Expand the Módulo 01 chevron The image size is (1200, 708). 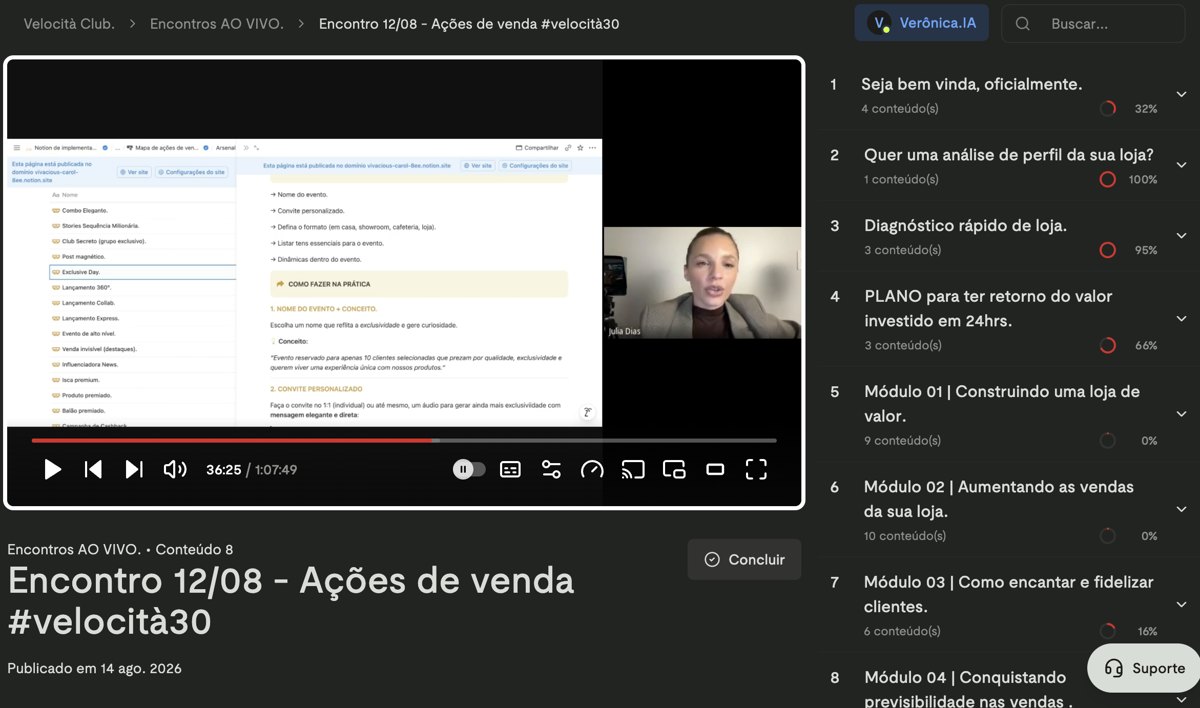1181,414
